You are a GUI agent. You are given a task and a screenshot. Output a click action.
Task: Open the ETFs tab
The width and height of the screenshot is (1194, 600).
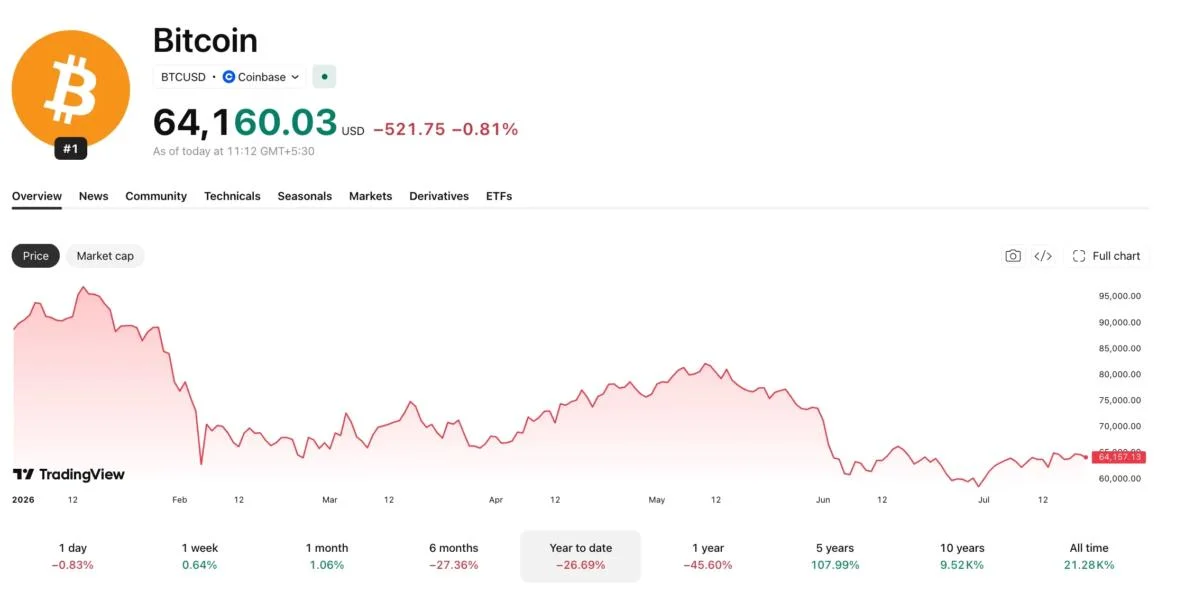(499, 196)
